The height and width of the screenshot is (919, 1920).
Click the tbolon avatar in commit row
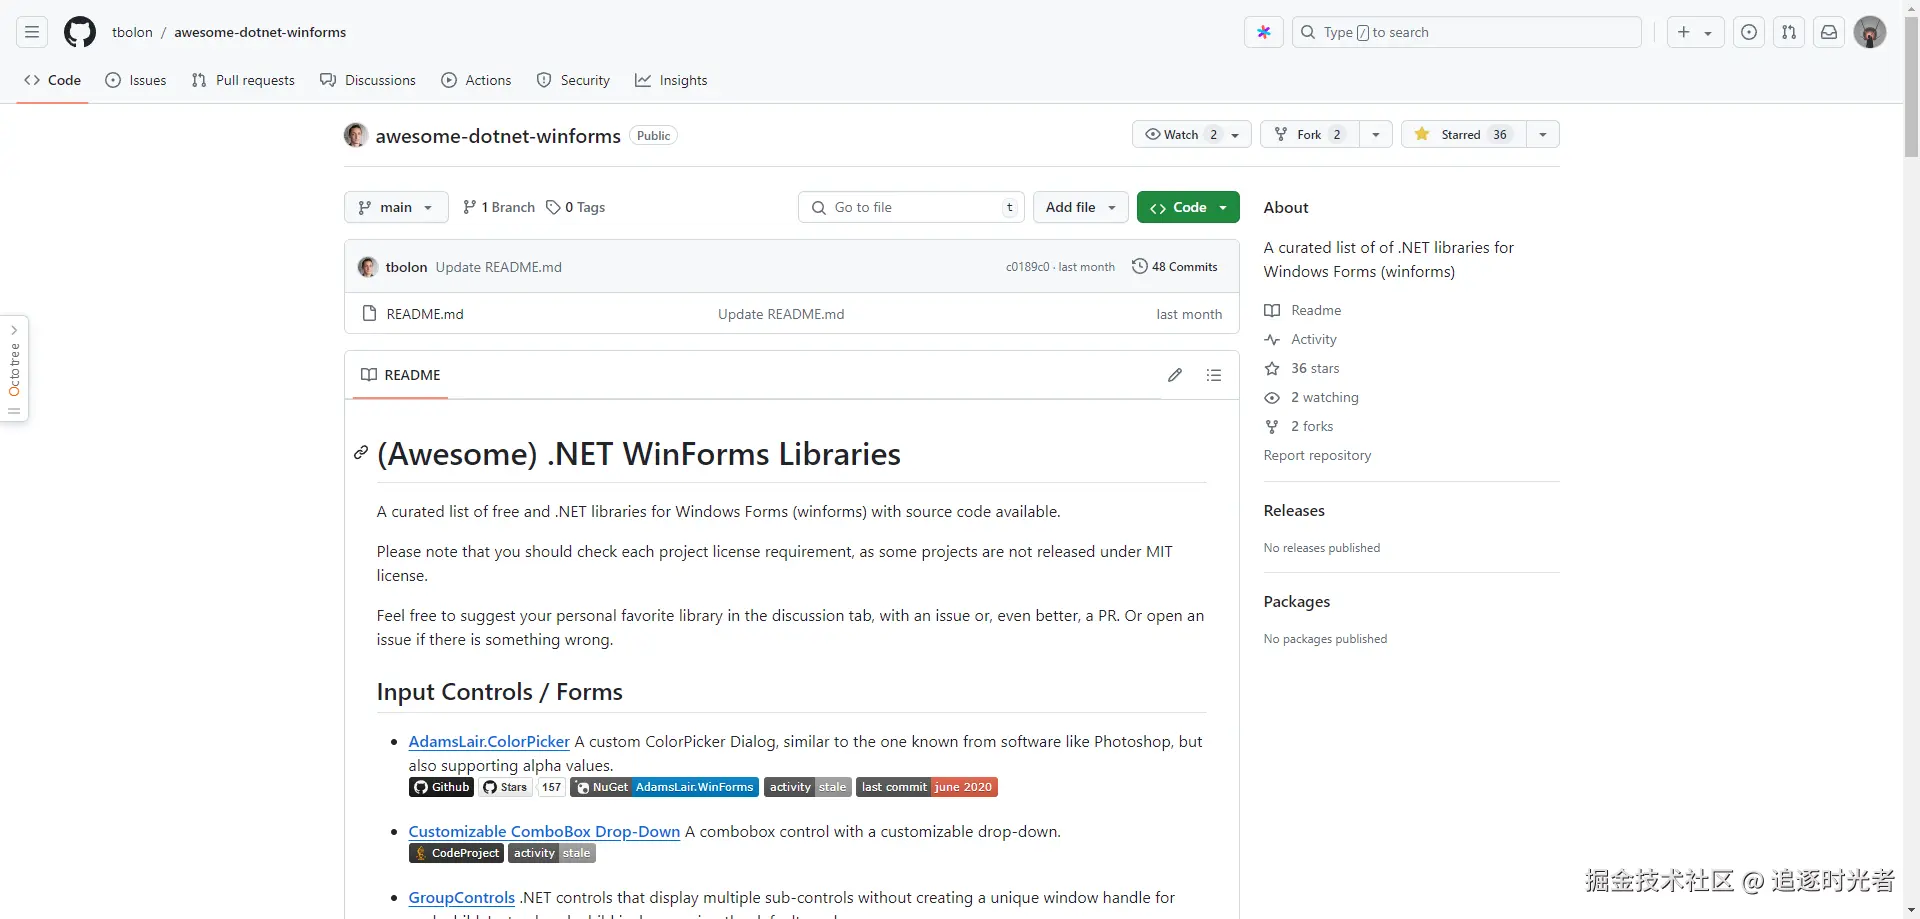[368, 267]
